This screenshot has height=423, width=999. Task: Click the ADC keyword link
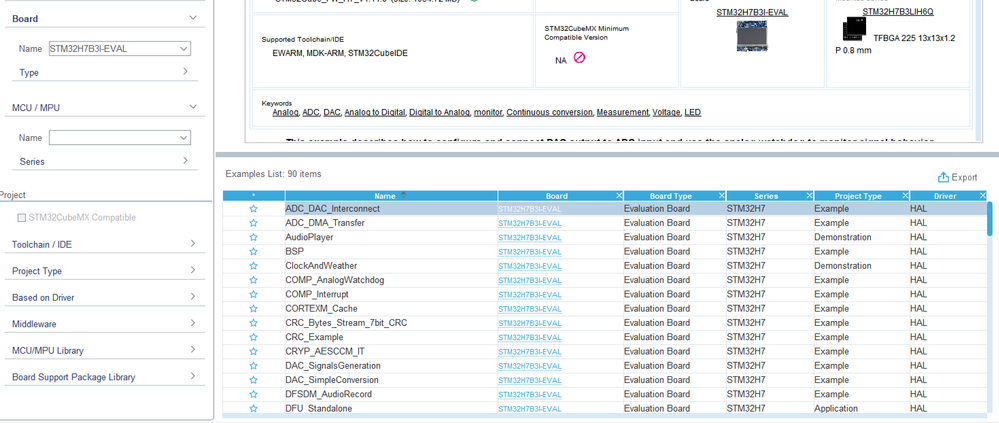pyautogui.click(x=311, y=113)
